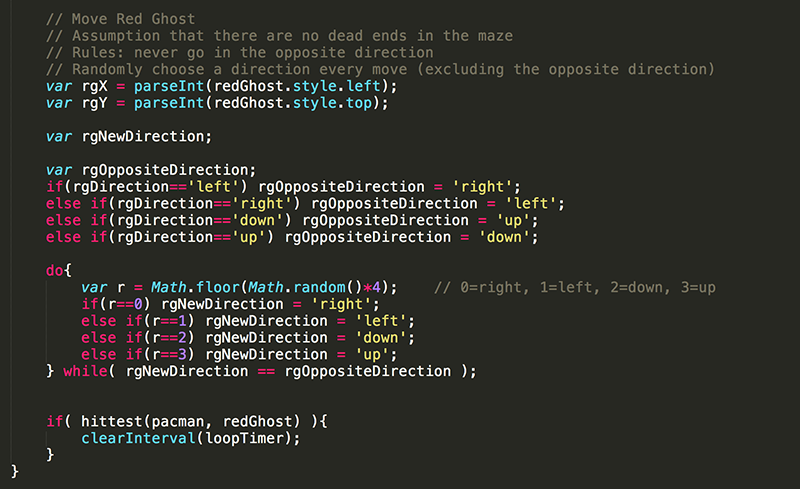Click the rgOppositeDirection declaration line
The width and height of the screenshot is (800, 489).
[x=151, y=170]
